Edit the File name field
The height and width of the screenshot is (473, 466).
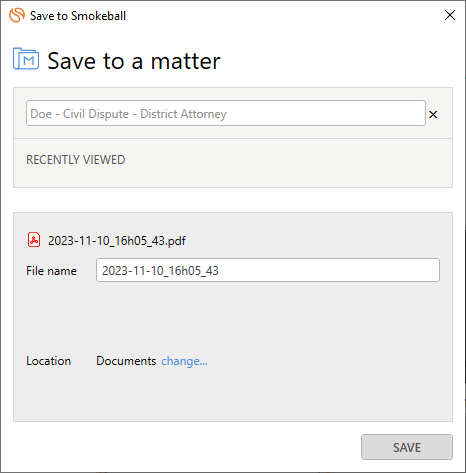268,270
